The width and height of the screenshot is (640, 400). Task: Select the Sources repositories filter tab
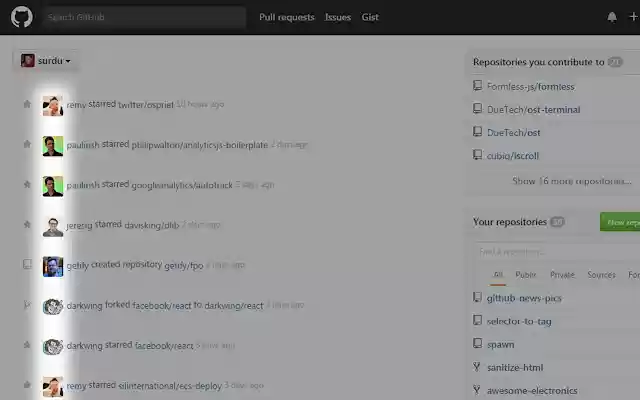coord(601,275)
